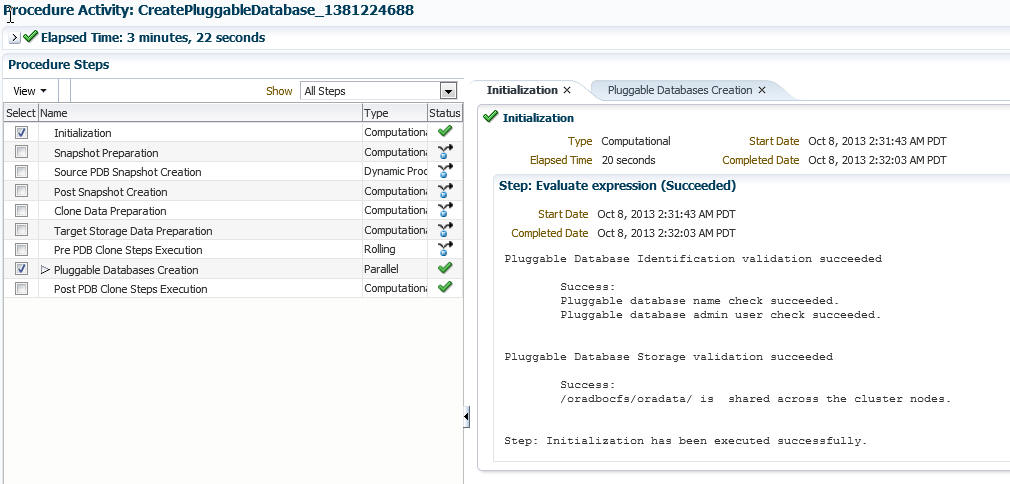Click Target Storage Data Preparation status icon
The height and width of the screenshot is (484, 1010).
(x=444, y=229)
